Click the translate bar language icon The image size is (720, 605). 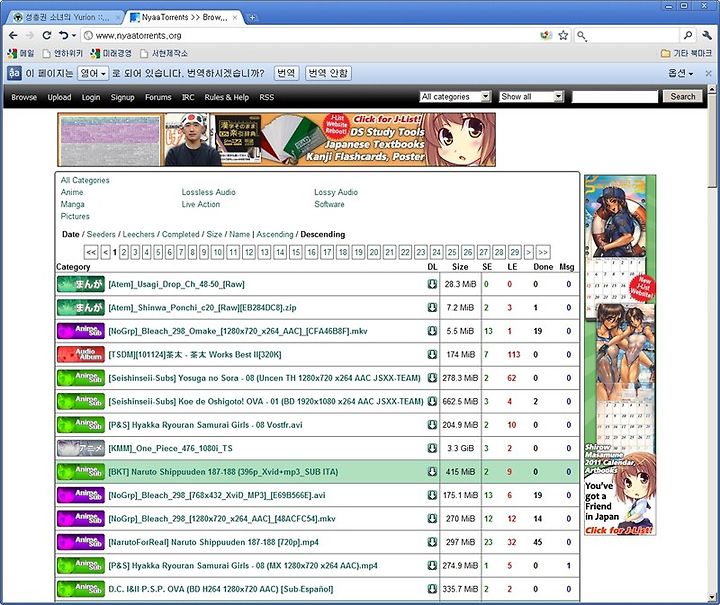(x=14, y=73)
